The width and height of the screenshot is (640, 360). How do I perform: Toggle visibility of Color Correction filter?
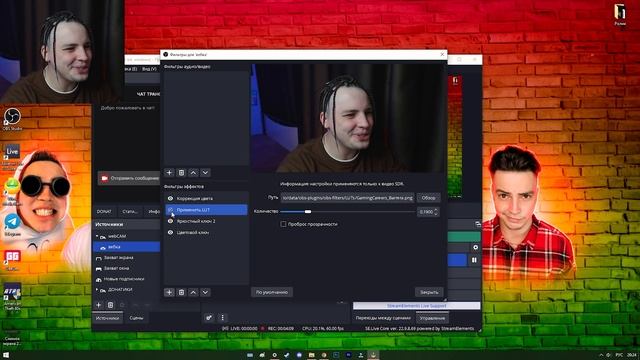tap(171, 198)
